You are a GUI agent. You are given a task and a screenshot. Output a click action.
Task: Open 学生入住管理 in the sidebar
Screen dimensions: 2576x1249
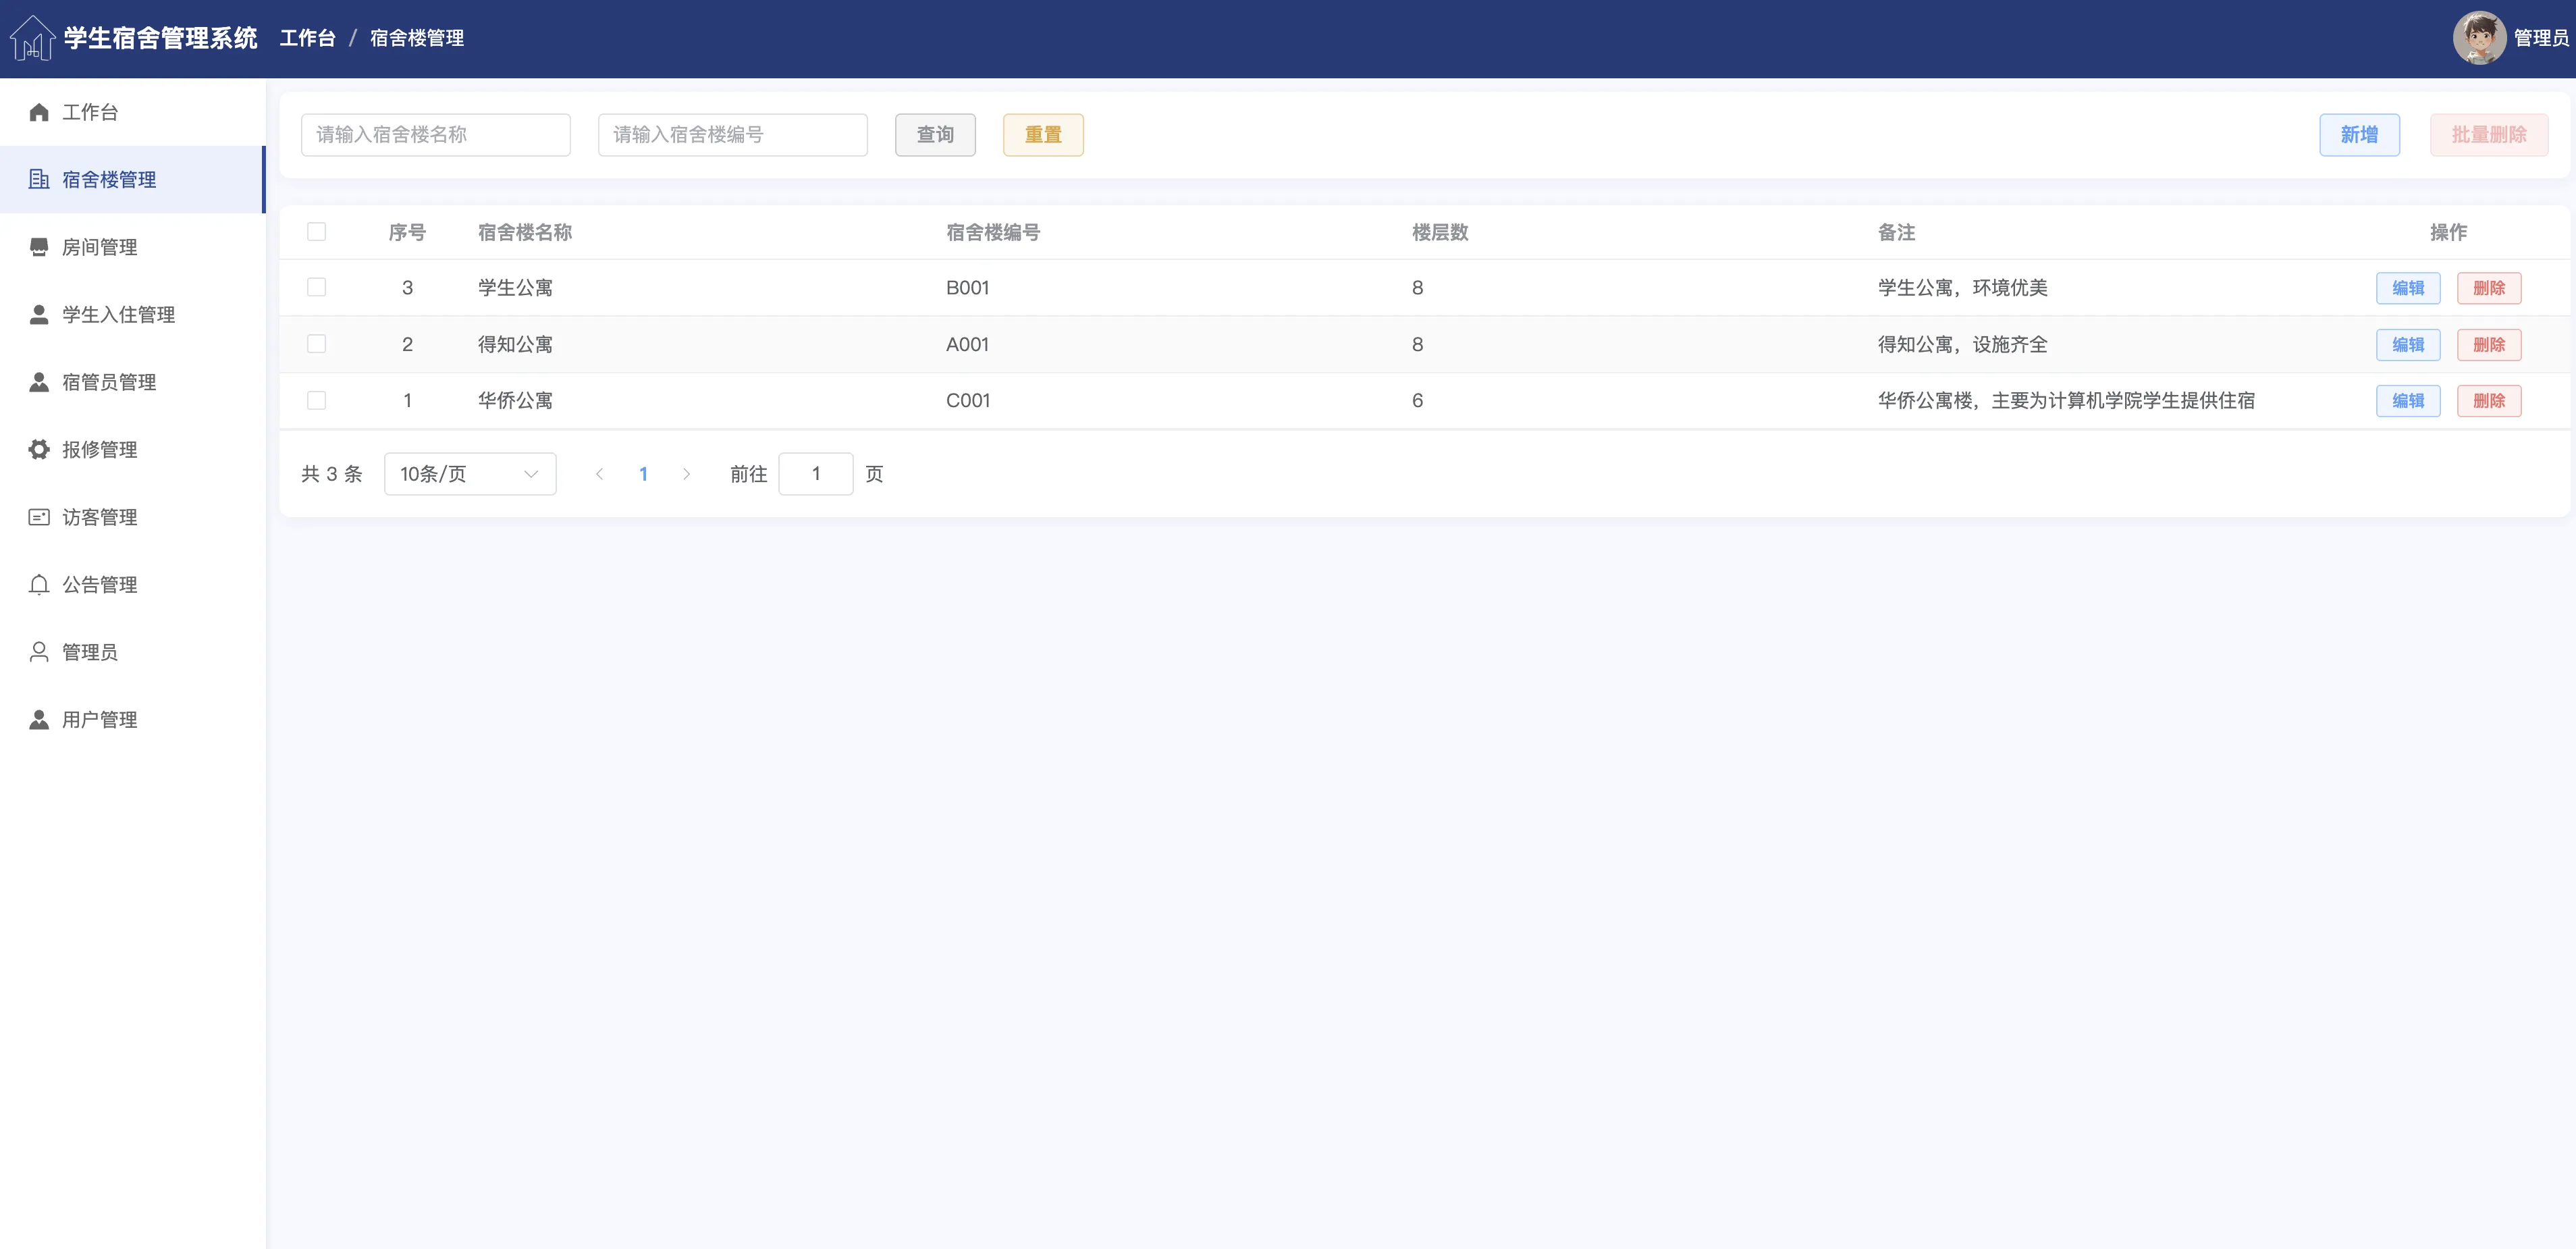point(118,314)
